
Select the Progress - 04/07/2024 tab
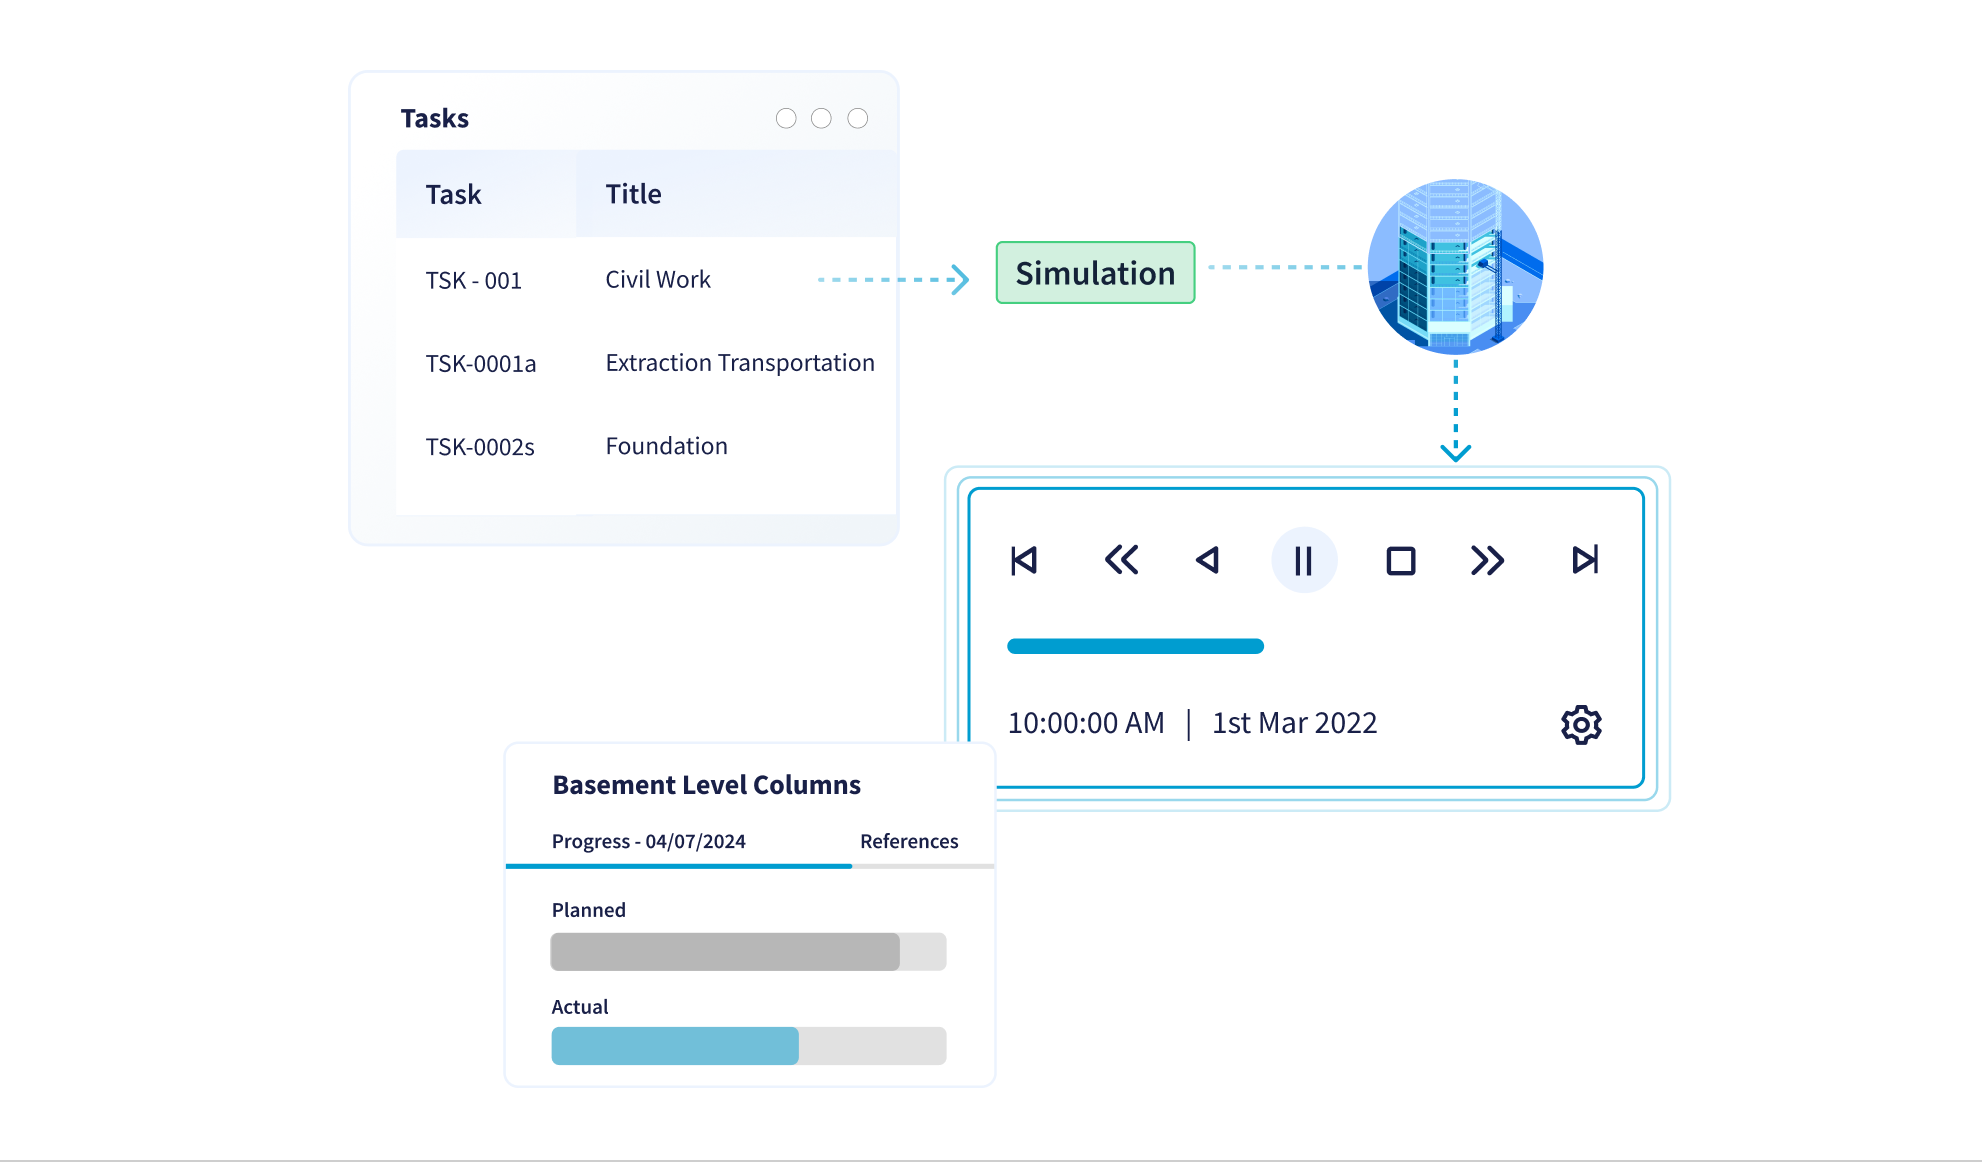point(648,841)
